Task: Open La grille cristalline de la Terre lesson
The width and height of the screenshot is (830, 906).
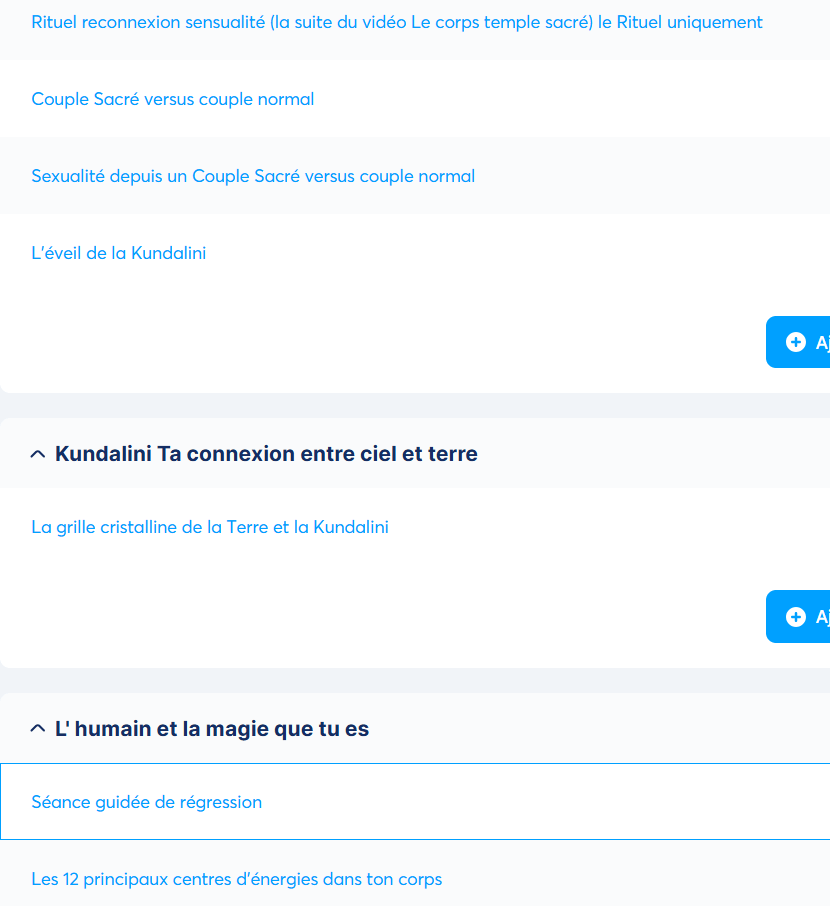Action: tap(210, 527)
